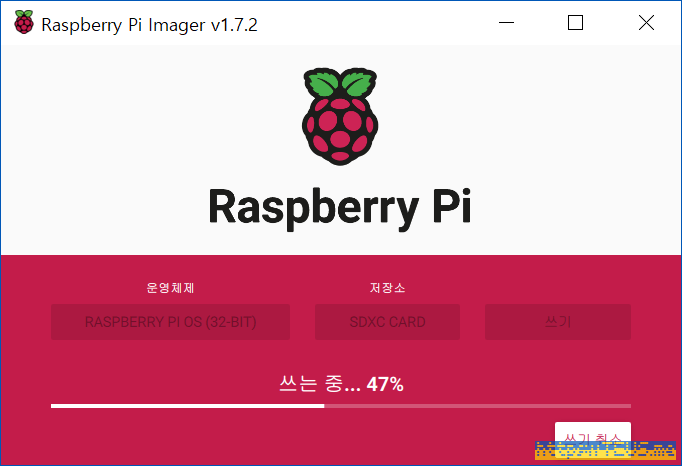Click the Raspberry Pi Imager title bar icon
Image resolution: width=682 pixels, height=466 pixels.
[x=23, y=22]
